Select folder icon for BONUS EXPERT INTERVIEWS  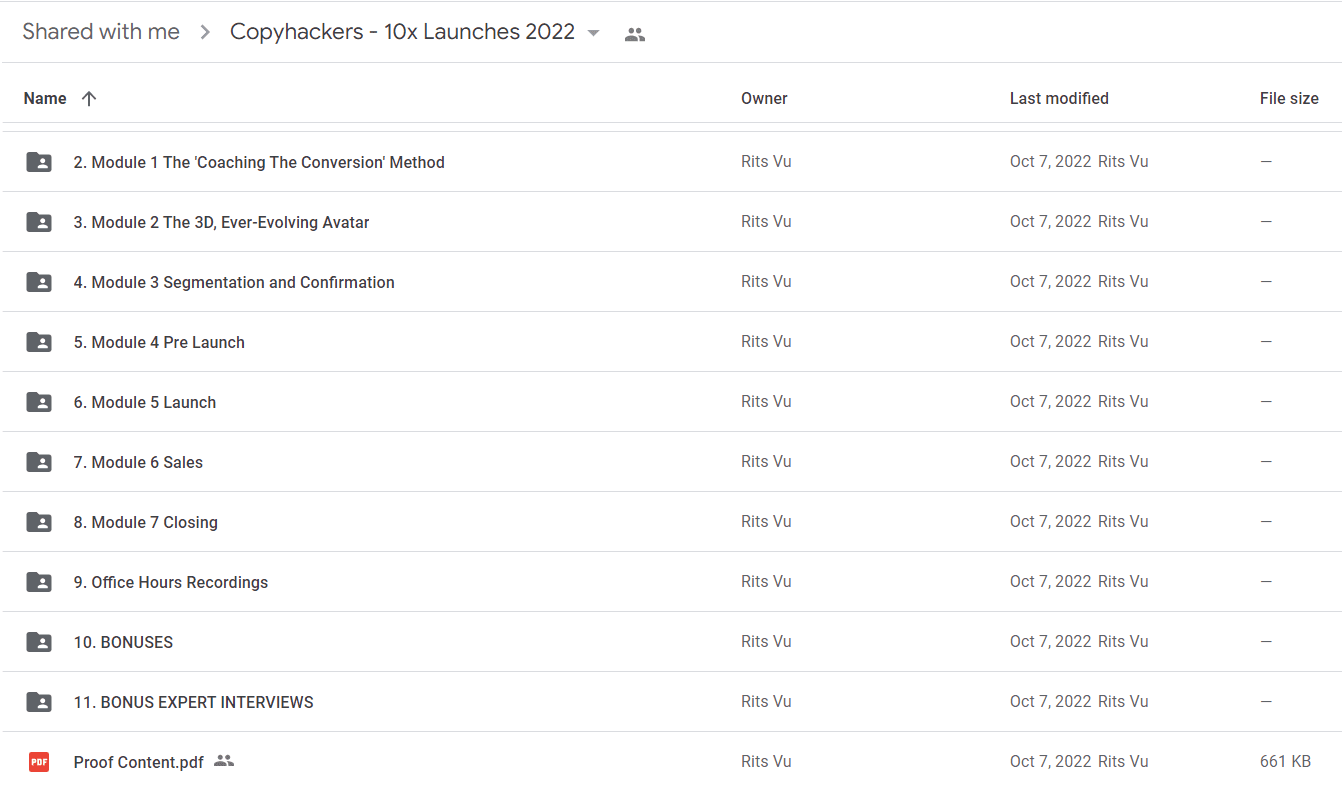pos(39,702)
